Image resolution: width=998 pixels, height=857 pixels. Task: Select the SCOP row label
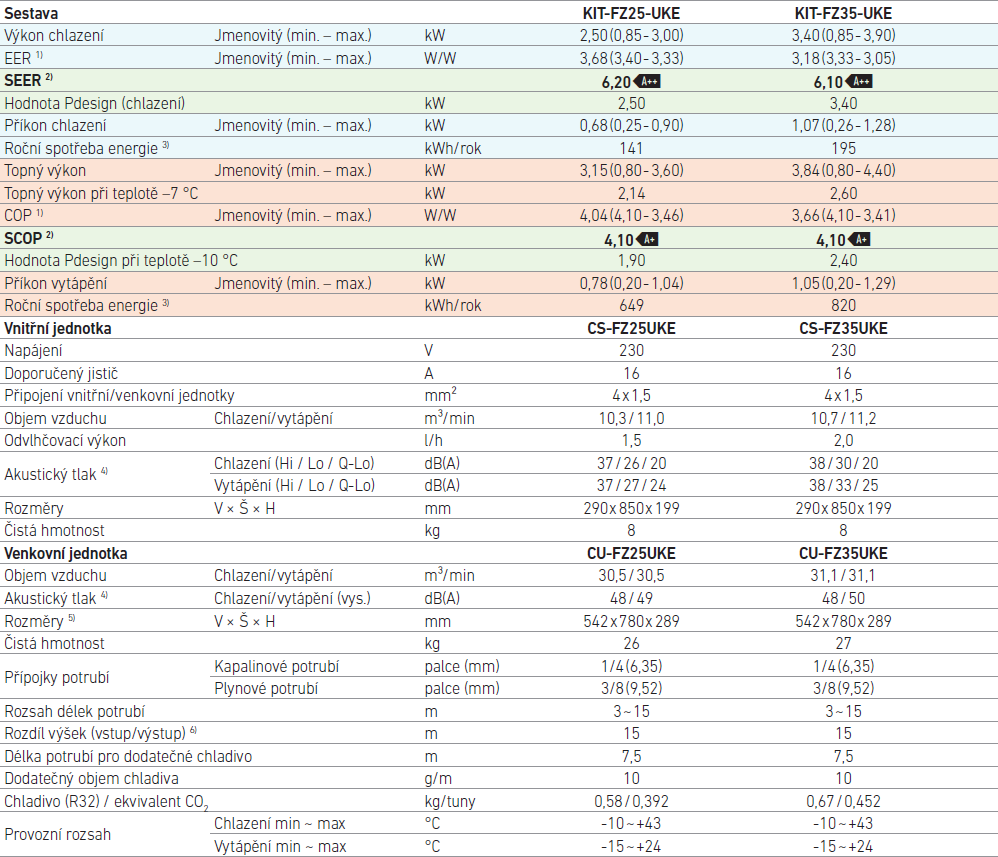(29, 238)
